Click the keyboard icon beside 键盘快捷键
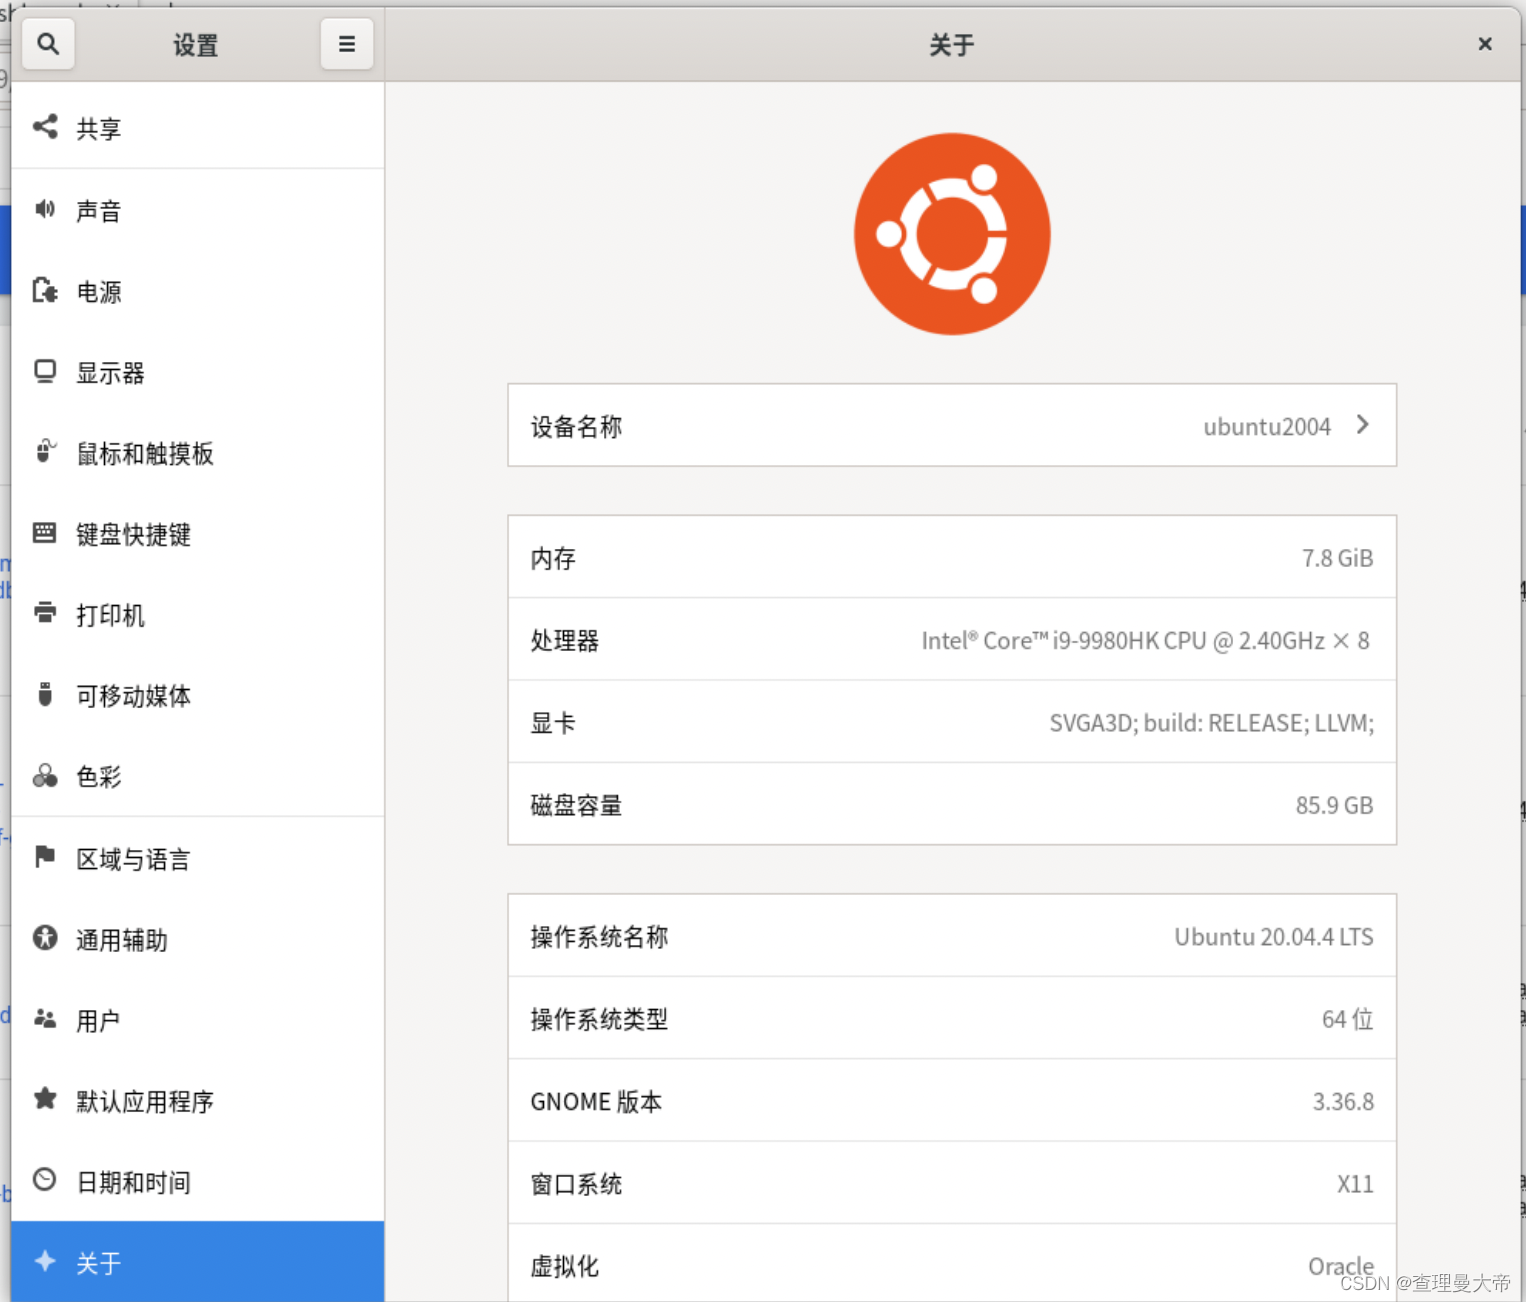1526x1302 pixels. point(45,533)
